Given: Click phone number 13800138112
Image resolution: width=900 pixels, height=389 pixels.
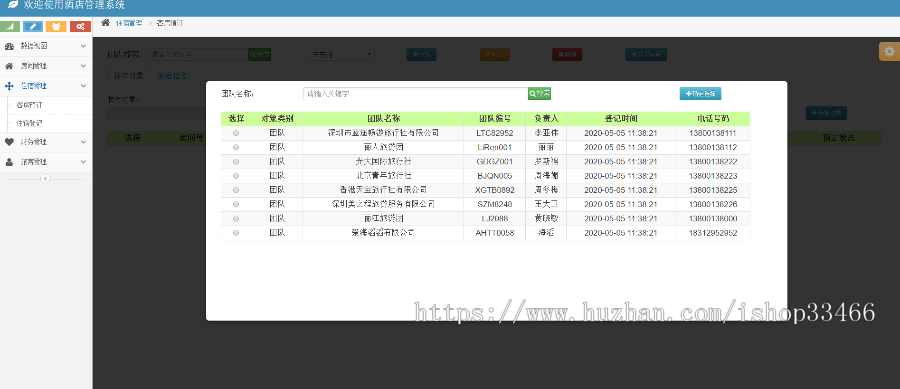Looking at the screenshot, I should click(713, 147).
